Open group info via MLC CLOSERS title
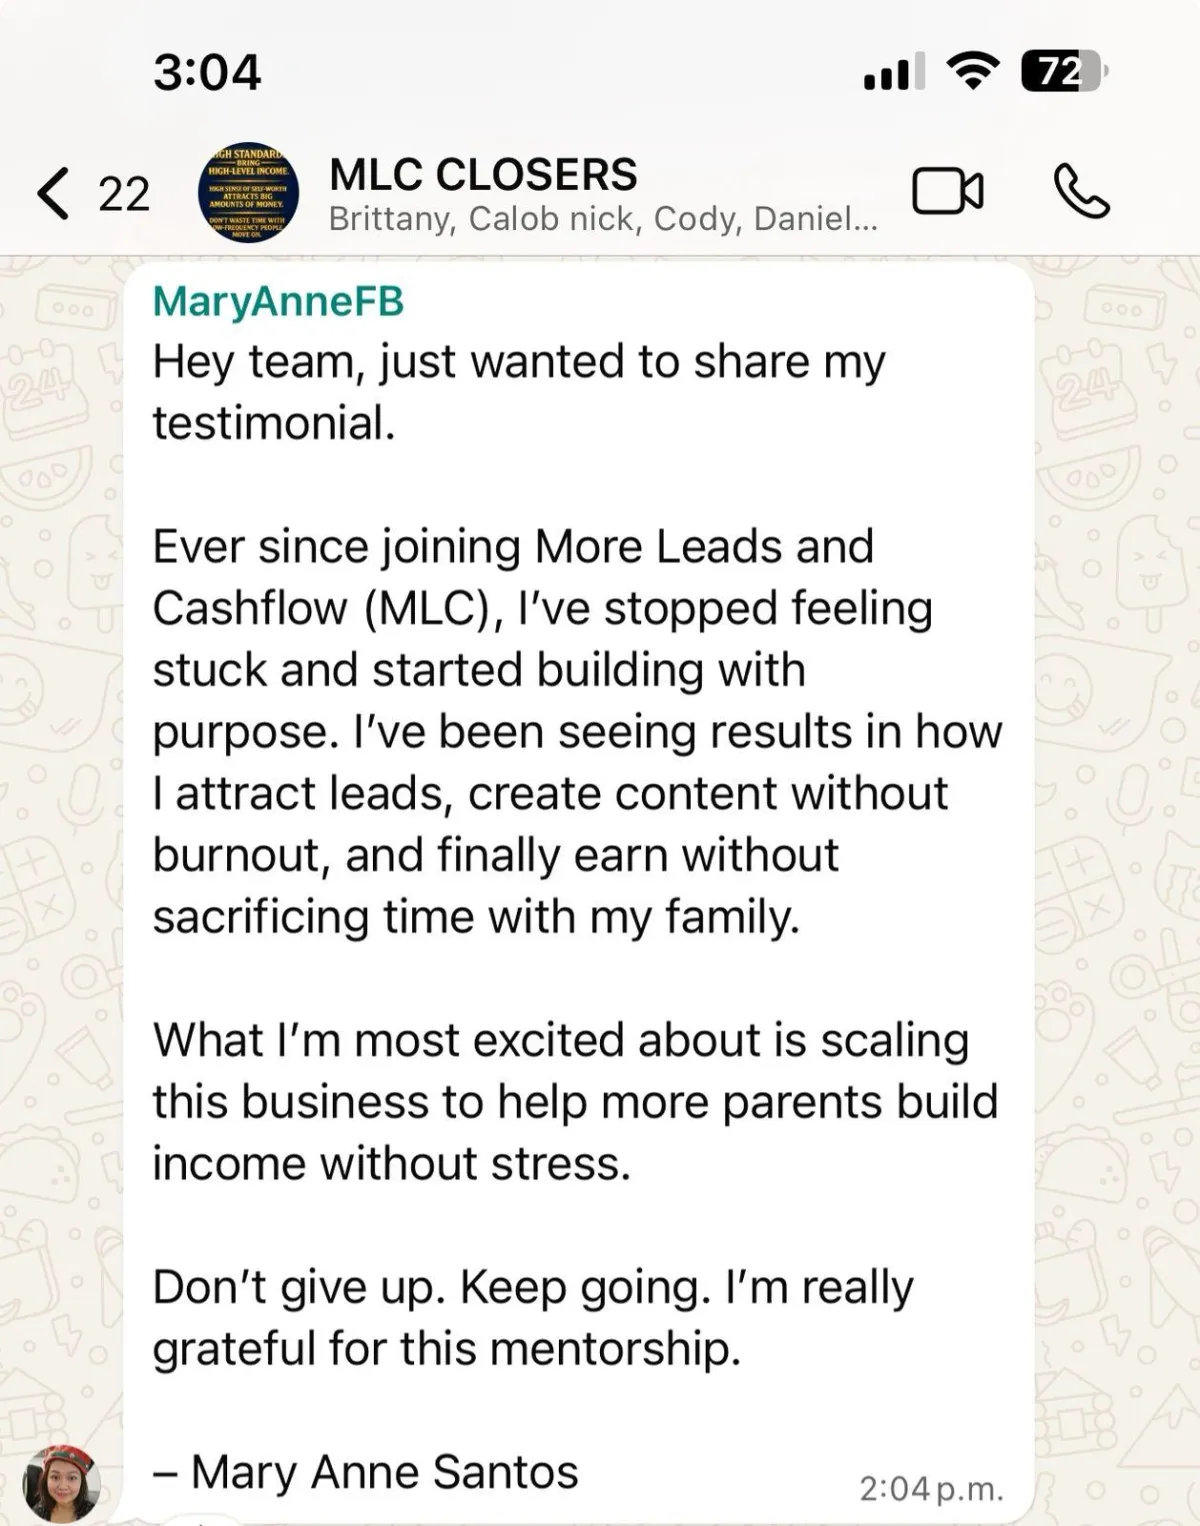This screenshot has height=1526, width=1200. (x=483, y=174)
